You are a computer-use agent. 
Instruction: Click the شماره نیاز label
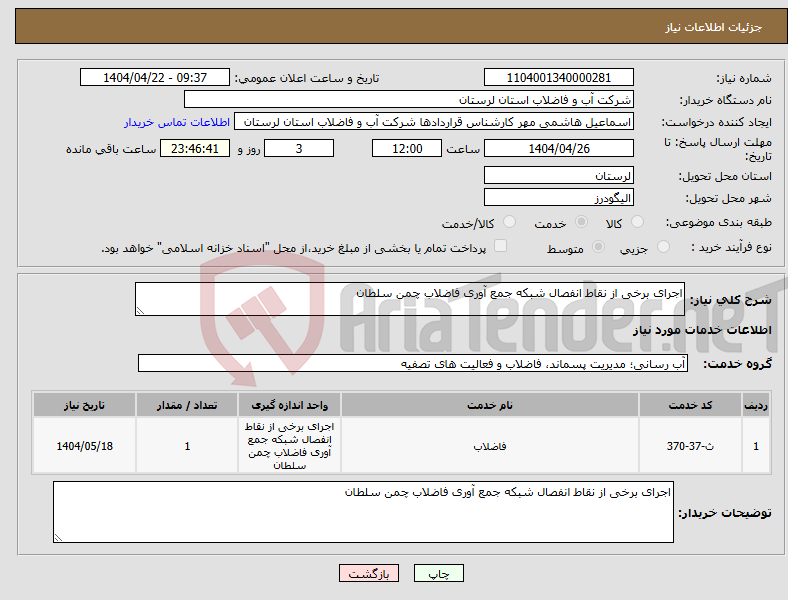point(744,78)
